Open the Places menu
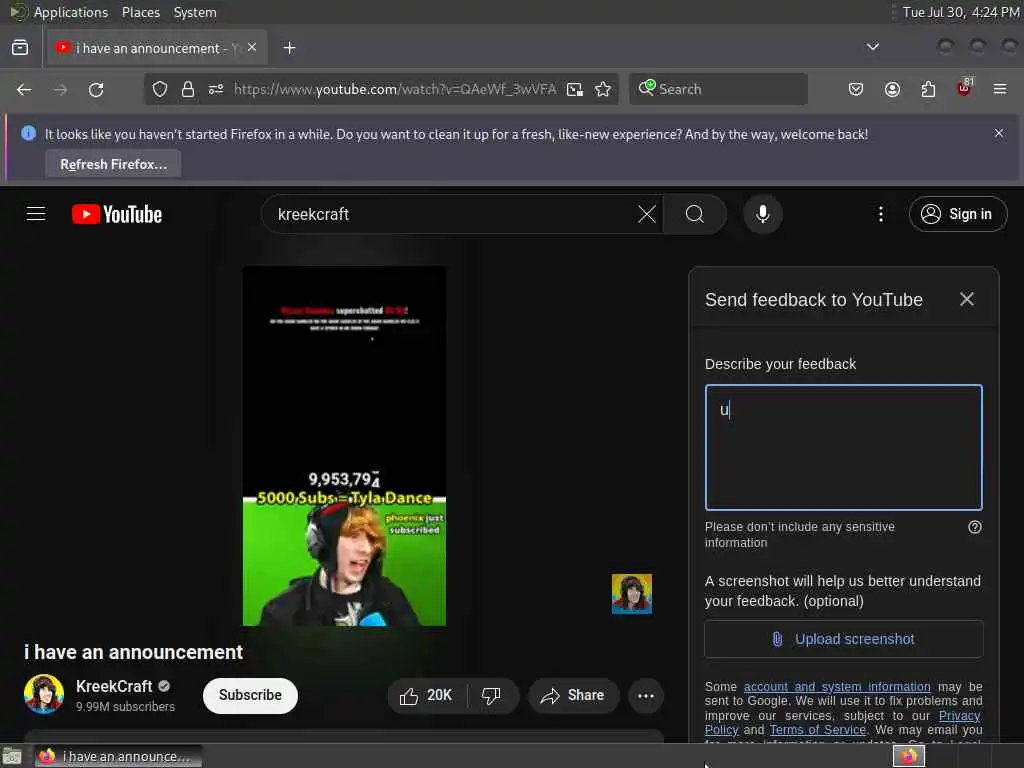Viewport: 1024px width, 768px height. pos(141,12)
